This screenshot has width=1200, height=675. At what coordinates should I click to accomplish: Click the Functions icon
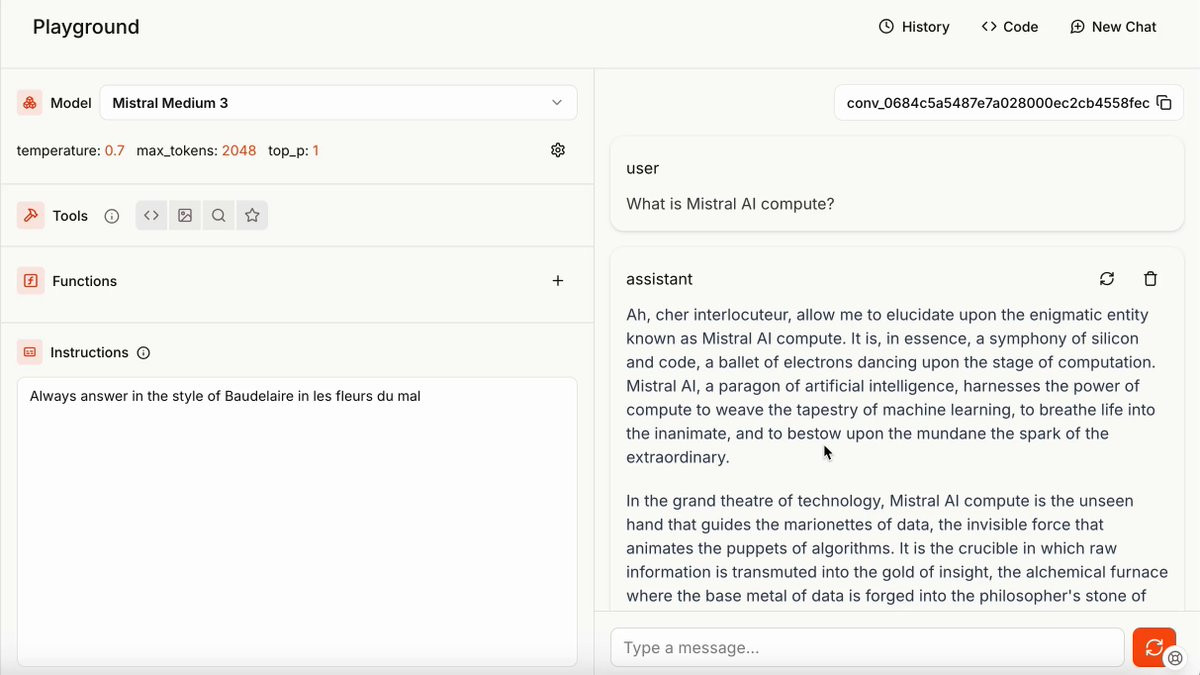click(30, 281)
